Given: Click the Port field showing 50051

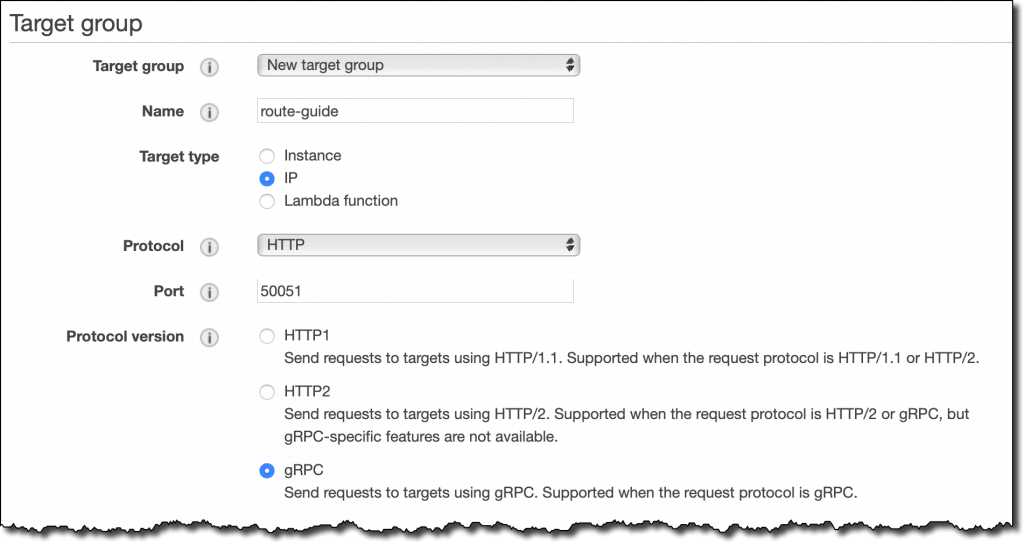Looking at the screenshot, I should tap(415, 291).
